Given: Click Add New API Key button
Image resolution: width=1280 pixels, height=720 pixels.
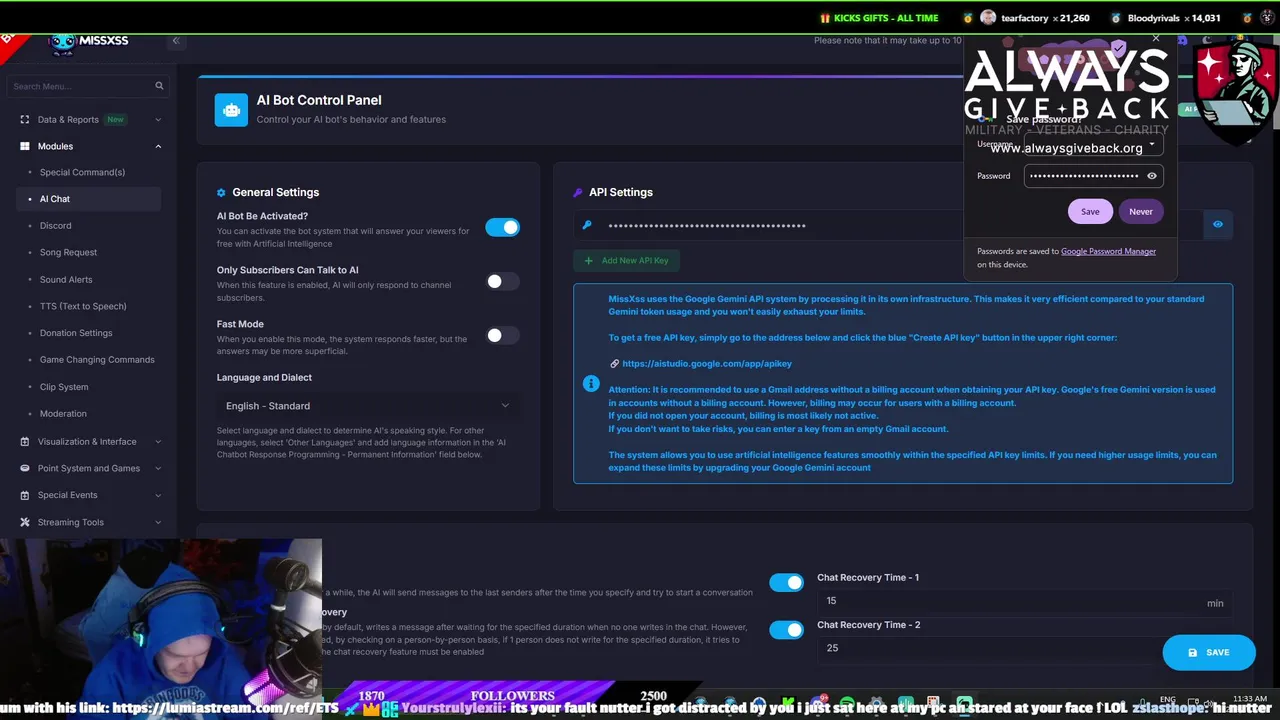Looking at the screenshot, I should point(626,261).
